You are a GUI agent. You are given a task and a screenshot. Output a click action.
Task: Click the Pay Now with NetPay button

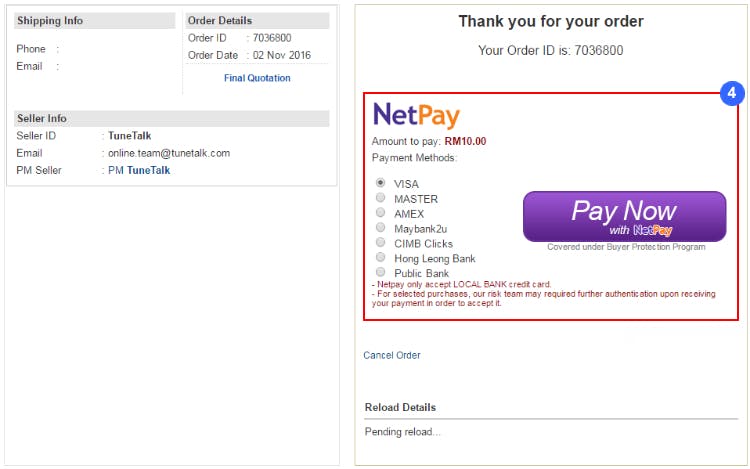click(x=625, y=217)
